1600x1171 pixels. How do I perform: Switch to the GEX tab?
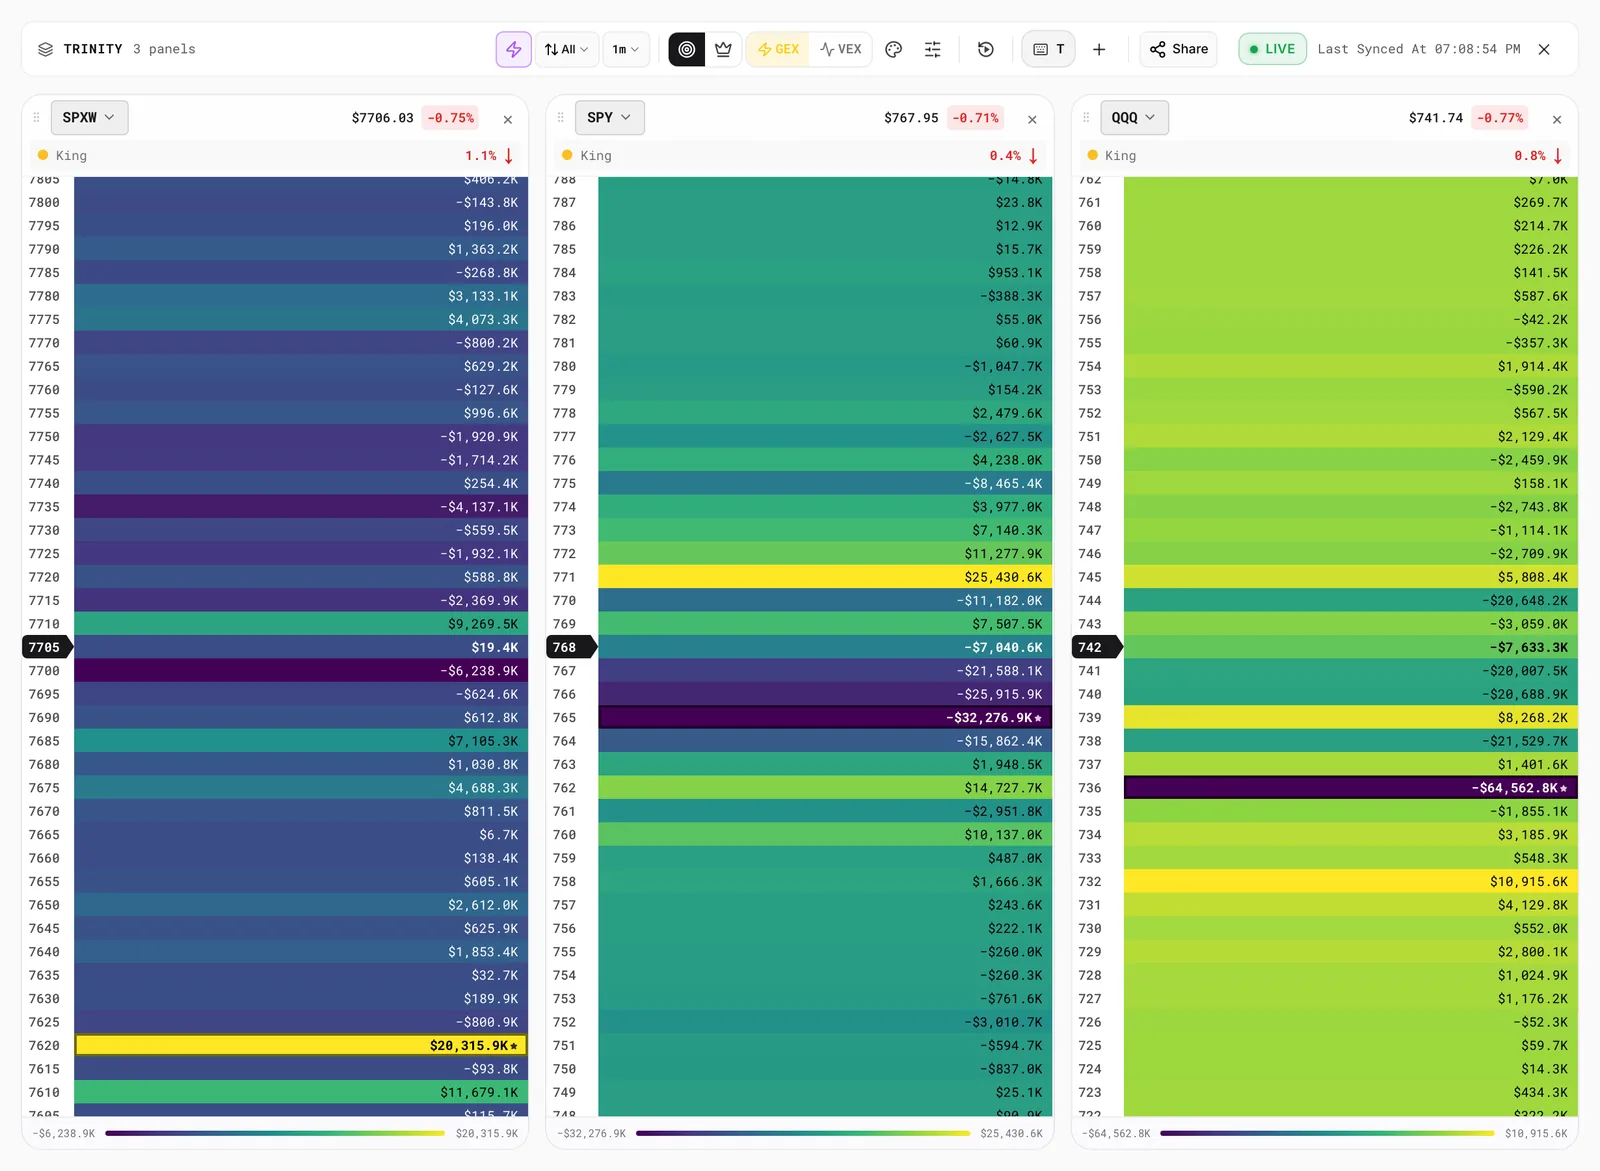click(x=778, y=49)
